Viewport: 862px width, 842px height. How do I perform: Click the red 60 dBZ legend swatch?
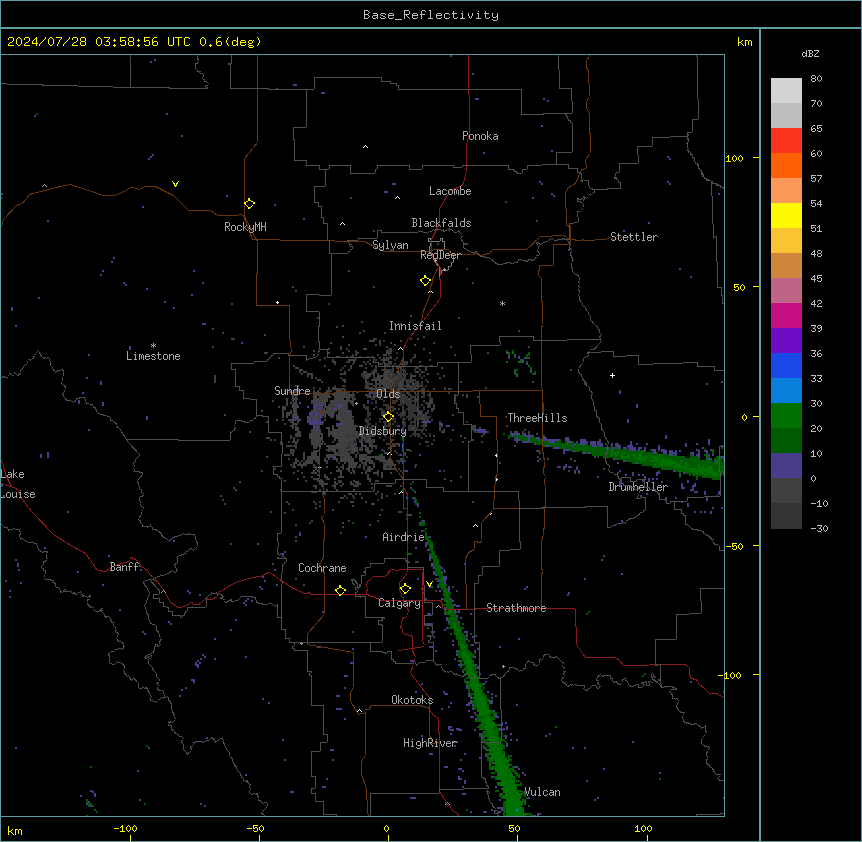[786, 141]
